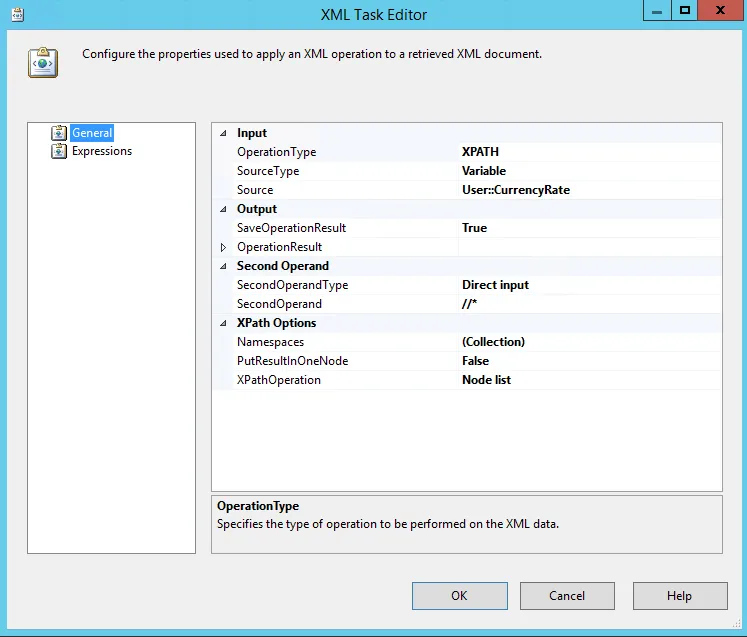Select the SourceType Variable value
The width and height of the screenshot is (747, 637).
590,171
